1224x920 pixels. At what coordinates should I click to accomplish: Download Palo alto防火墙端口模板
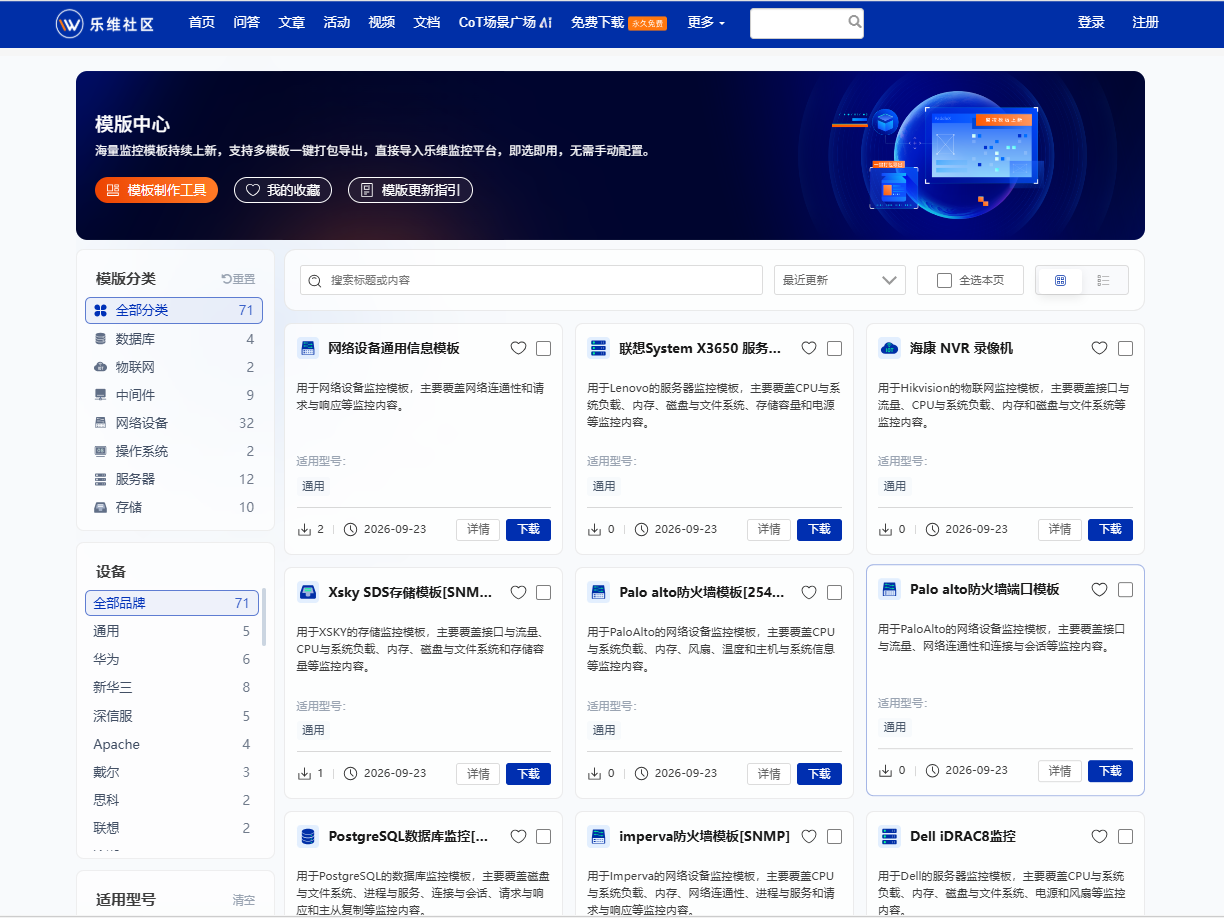[x=1110, y=771]
